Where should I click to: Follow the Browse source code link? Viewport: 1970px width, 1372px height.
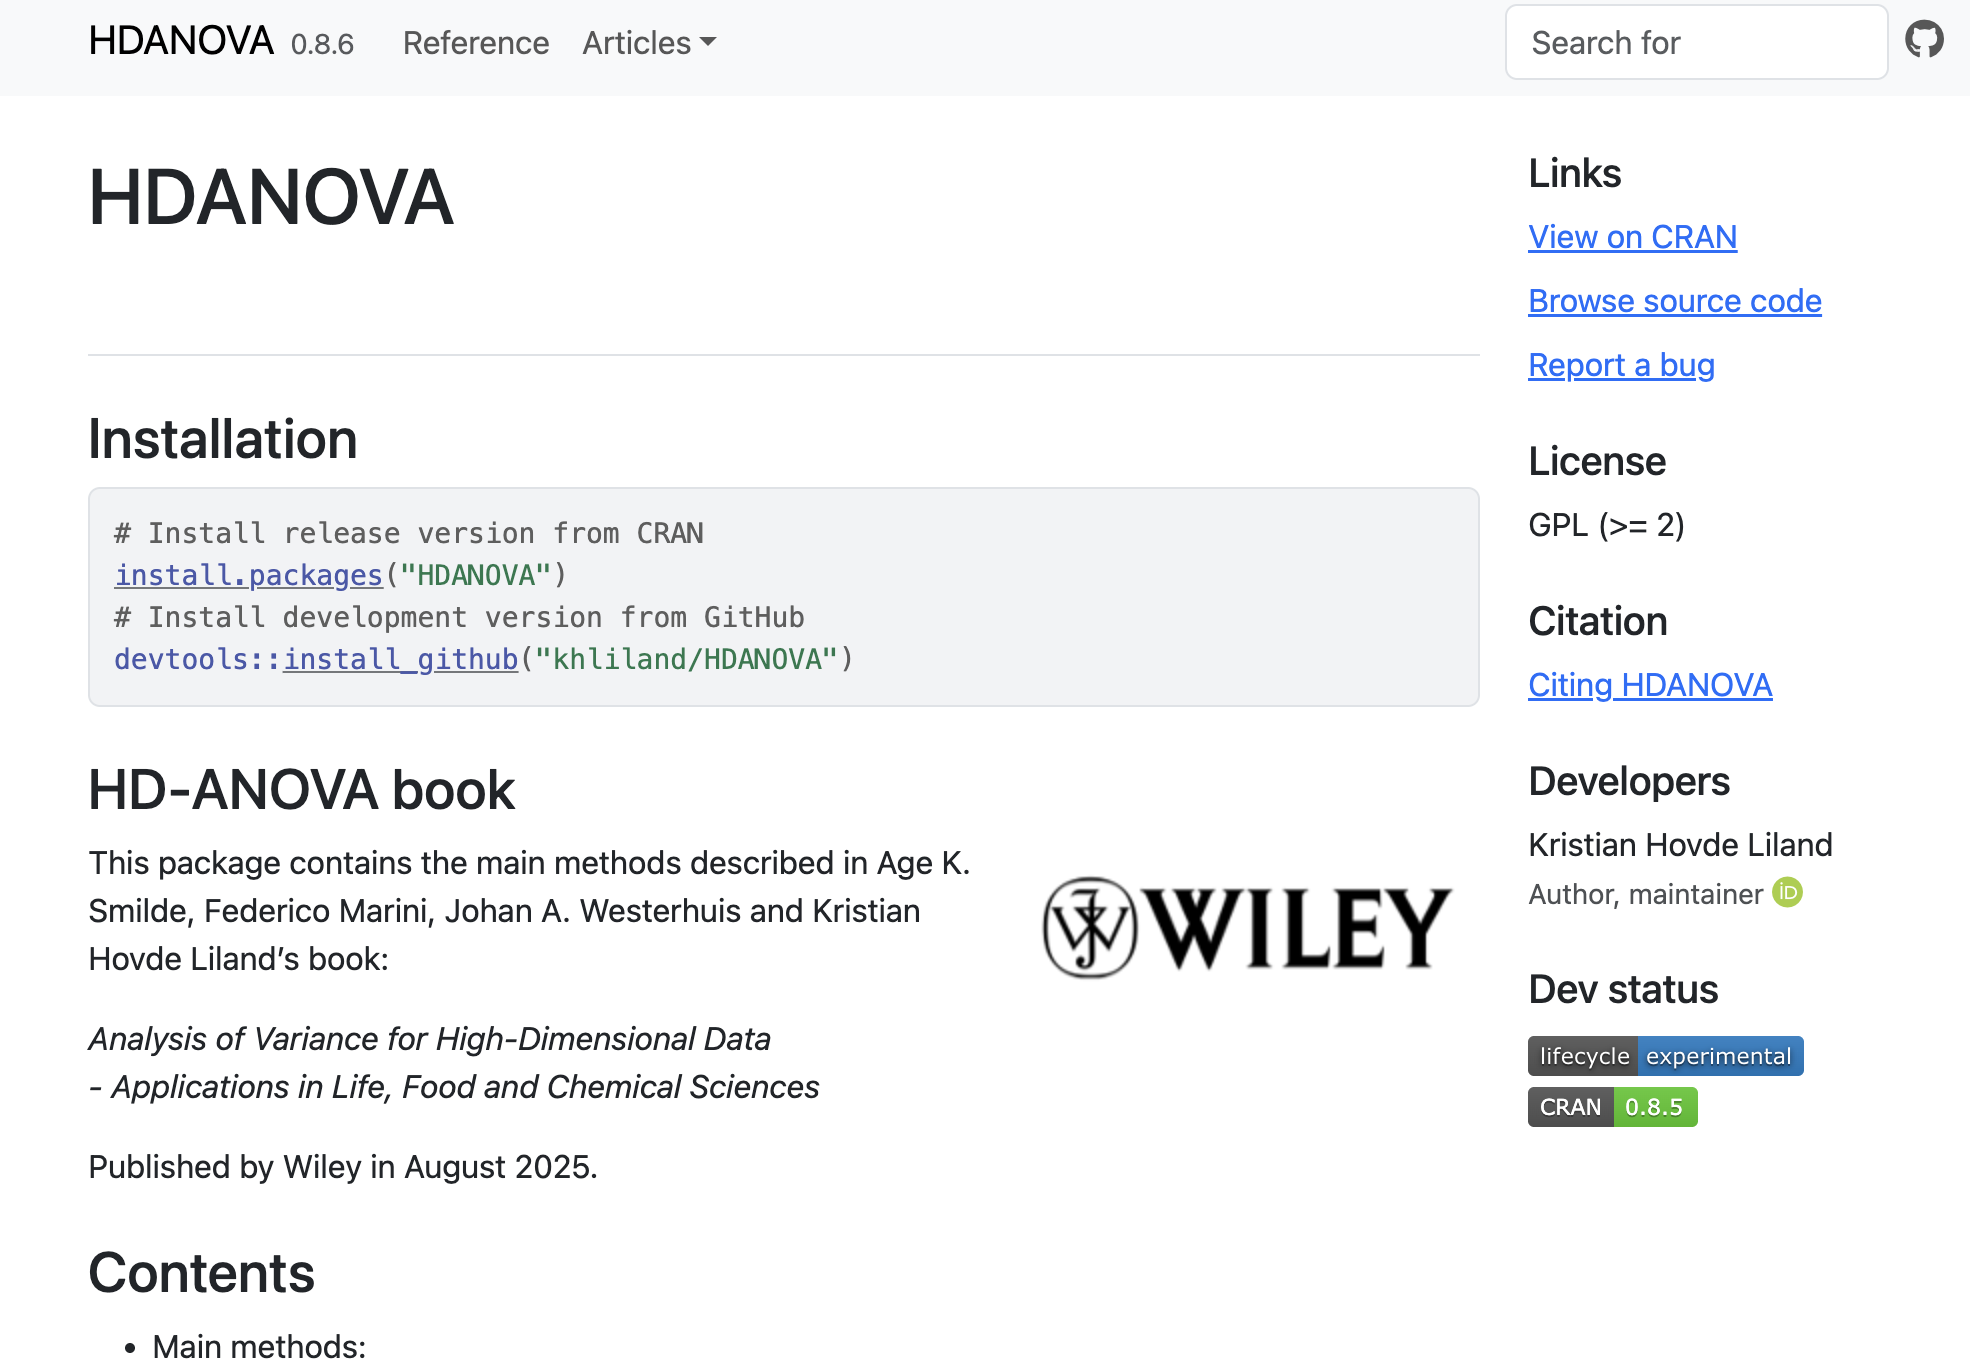[1674, 301]
